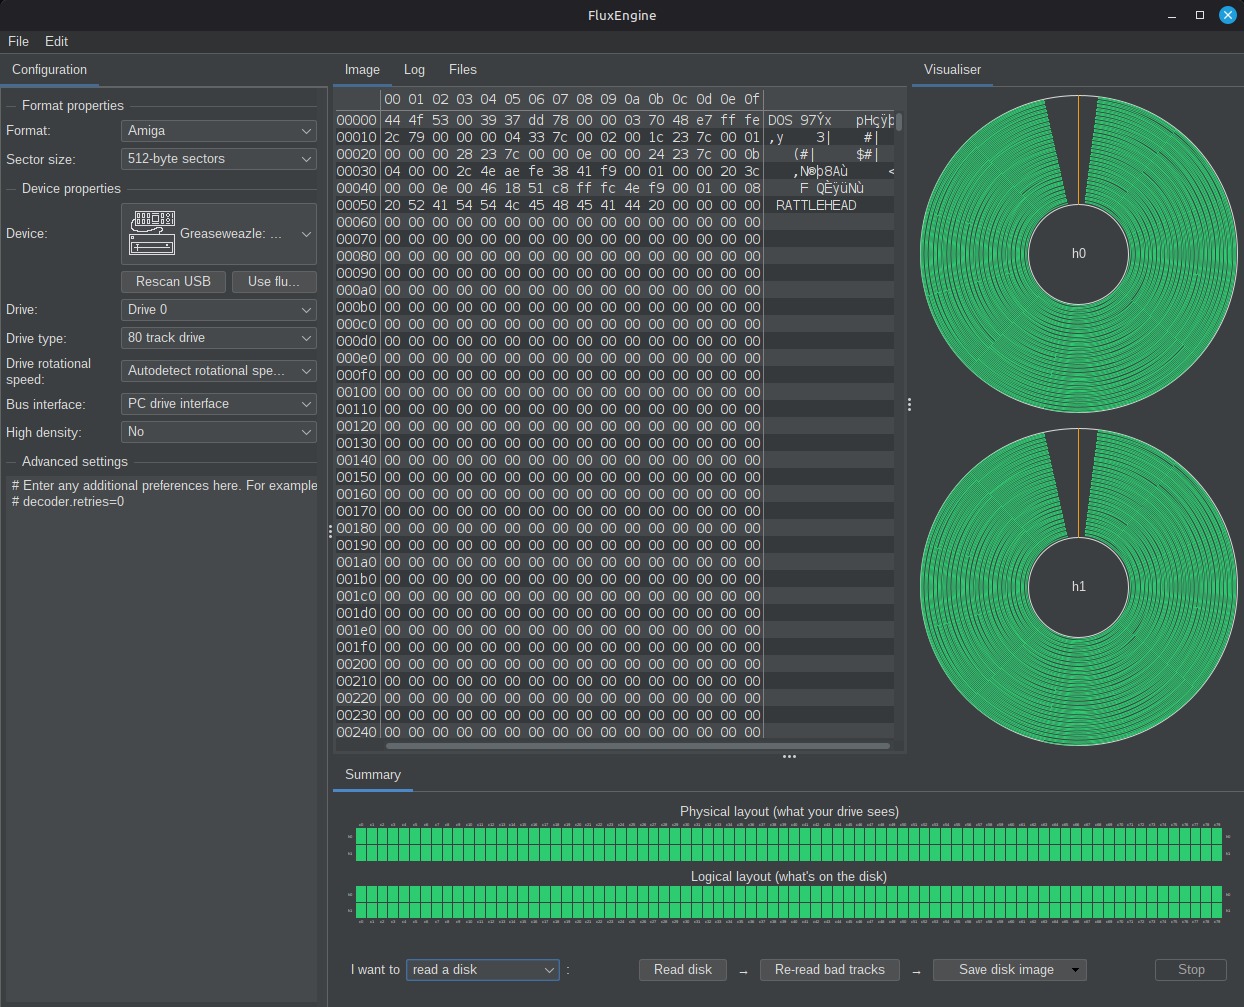Click hex offset row 00240
This screenshot has height=1007, width=1244.
(356, 732)
